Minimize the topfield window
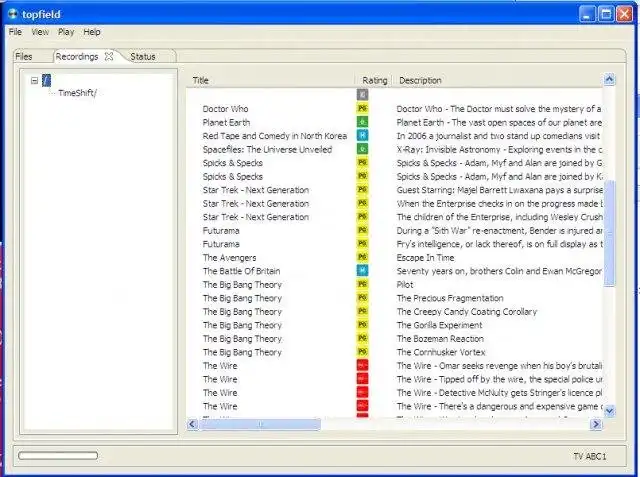Viewport: 640px width, 477px height. coord(587,14)
